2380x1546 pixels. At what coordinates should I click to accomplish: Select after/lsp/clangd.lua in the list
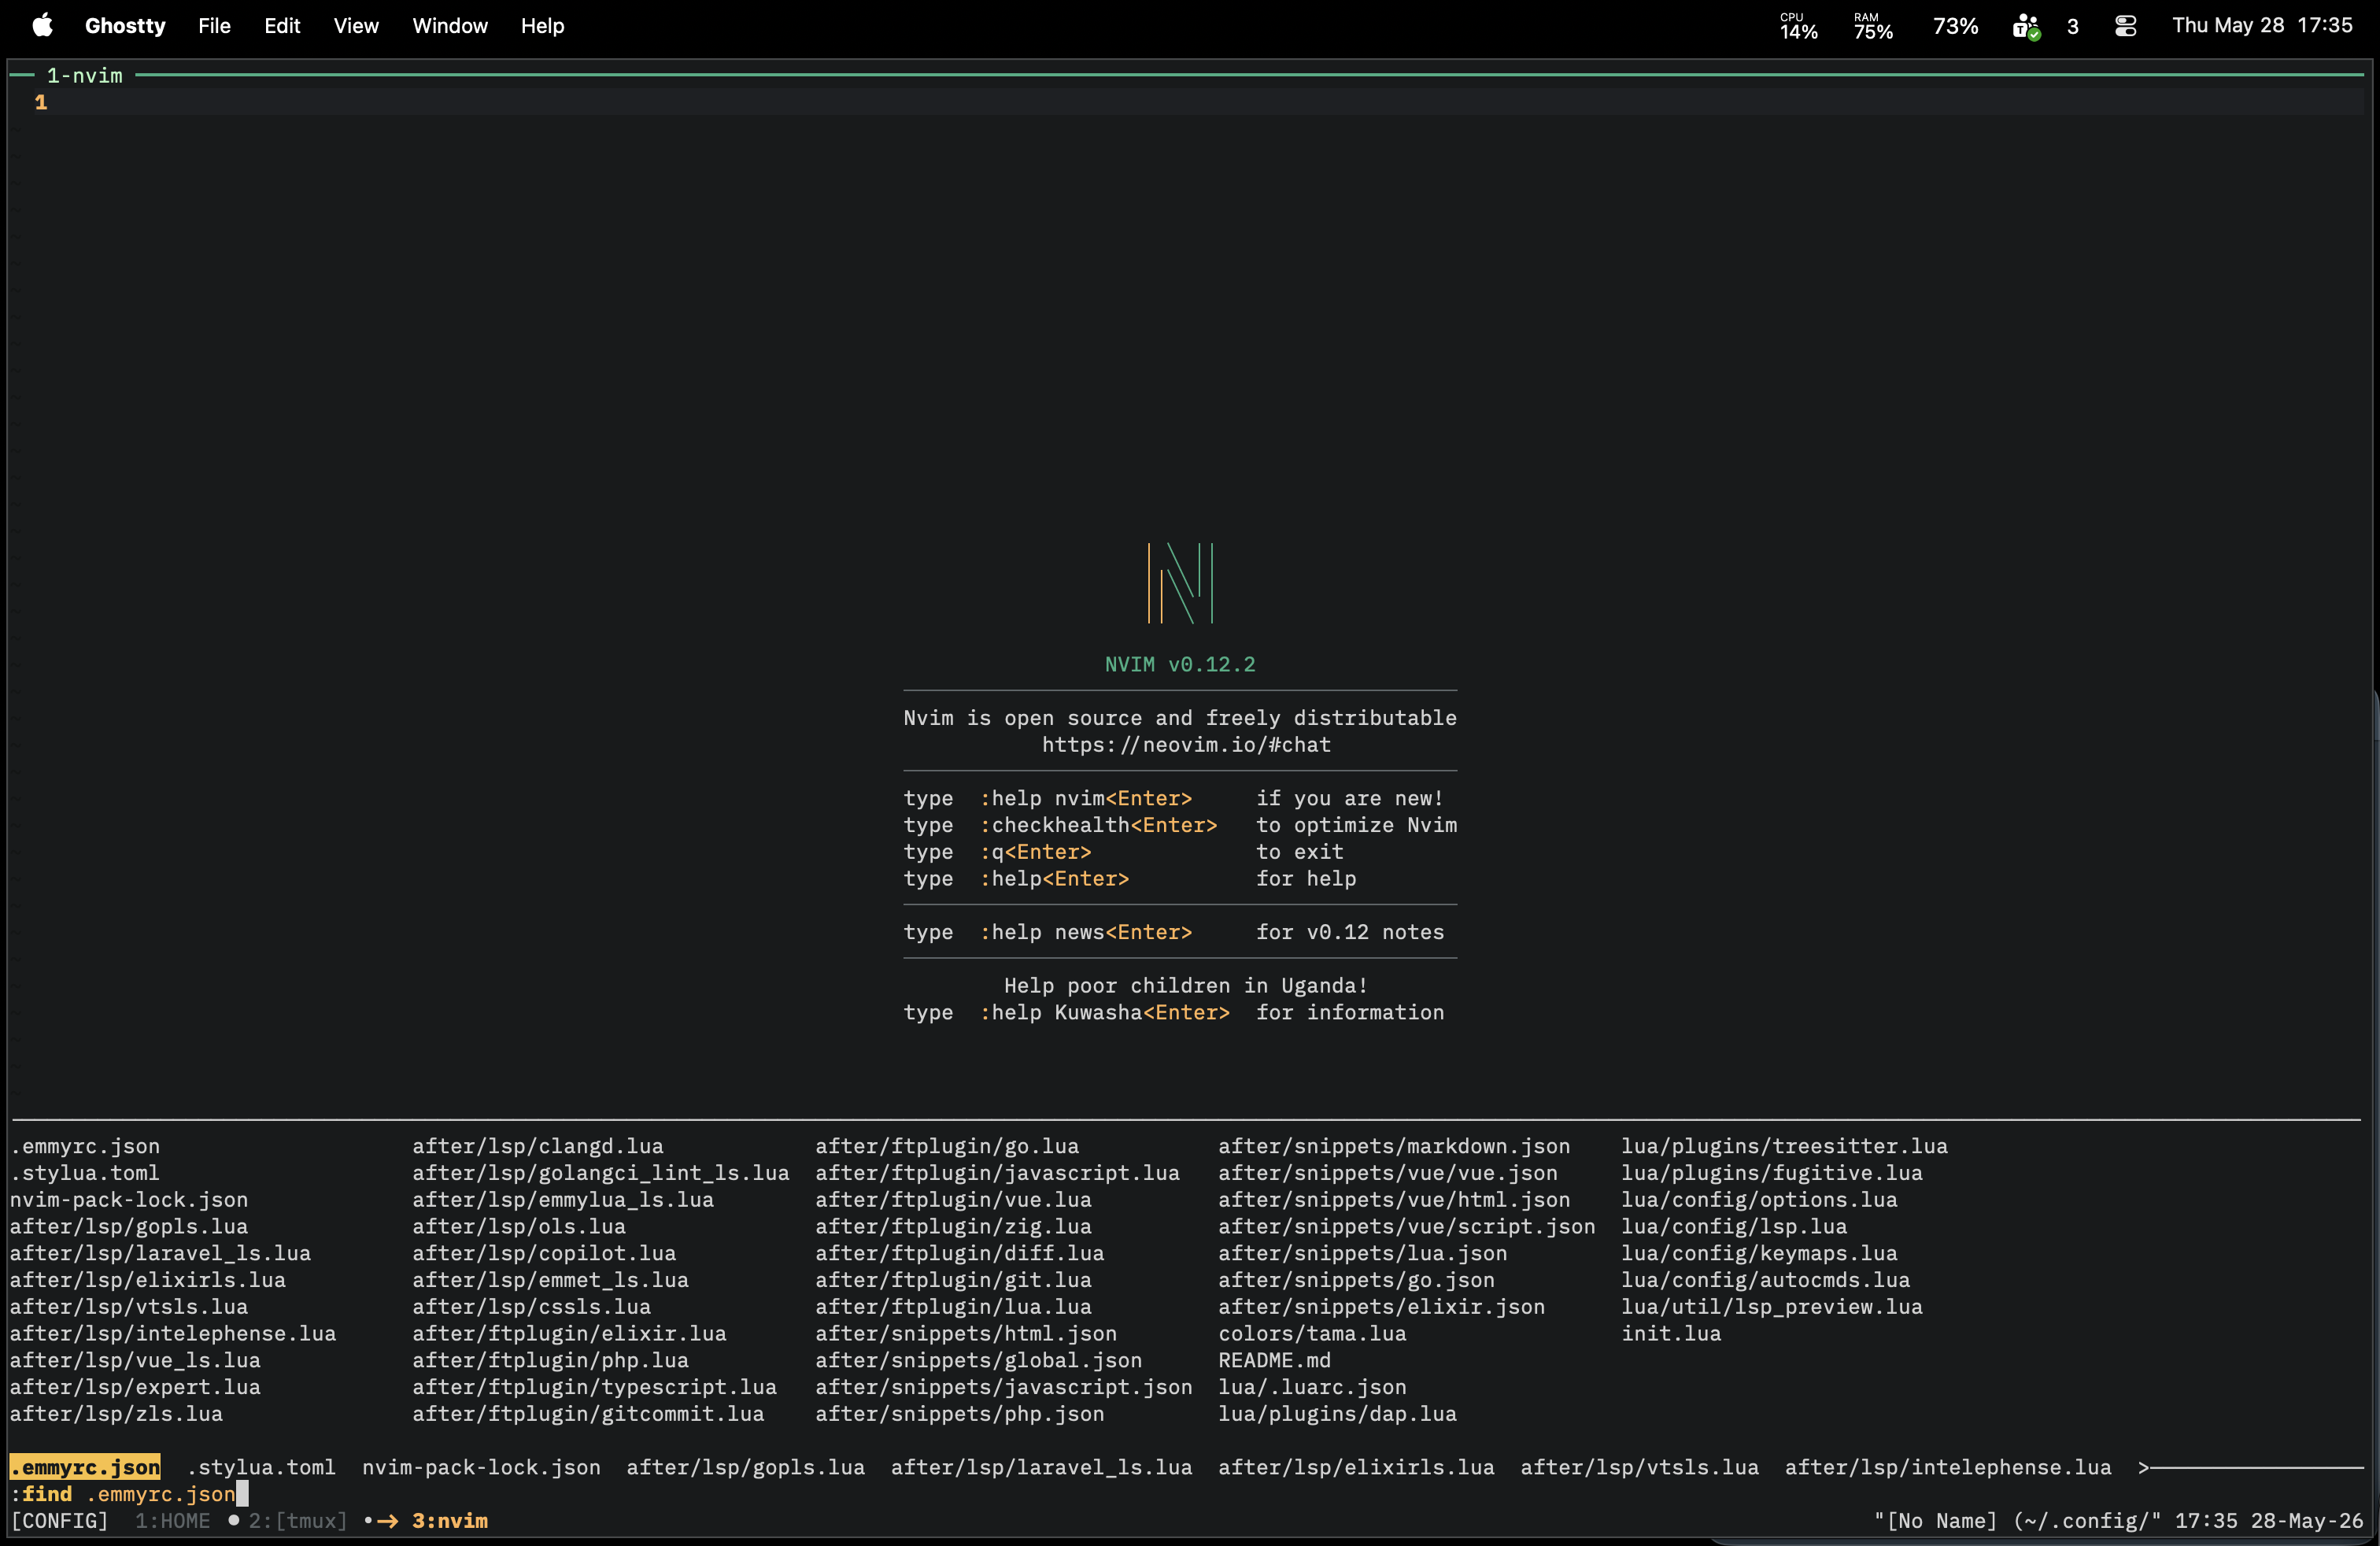(x=538, y=1146)
